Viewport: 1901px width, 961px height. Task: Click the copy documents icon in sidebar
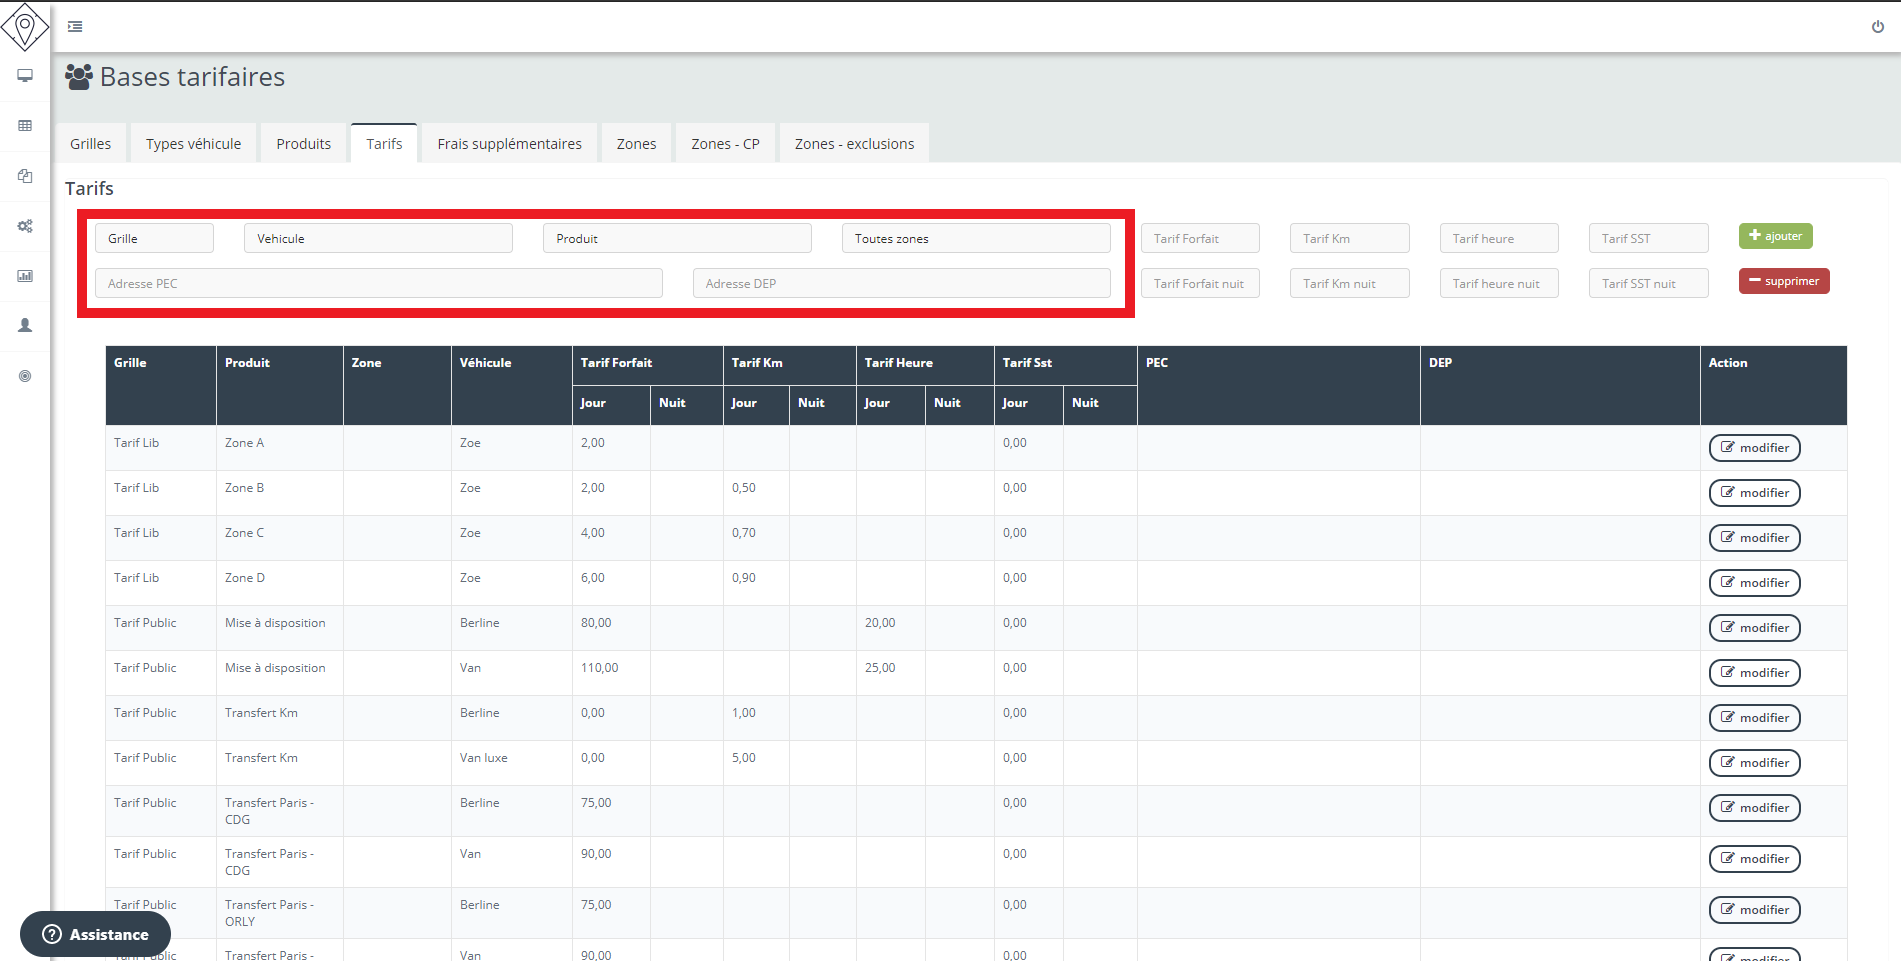[25, 176]
